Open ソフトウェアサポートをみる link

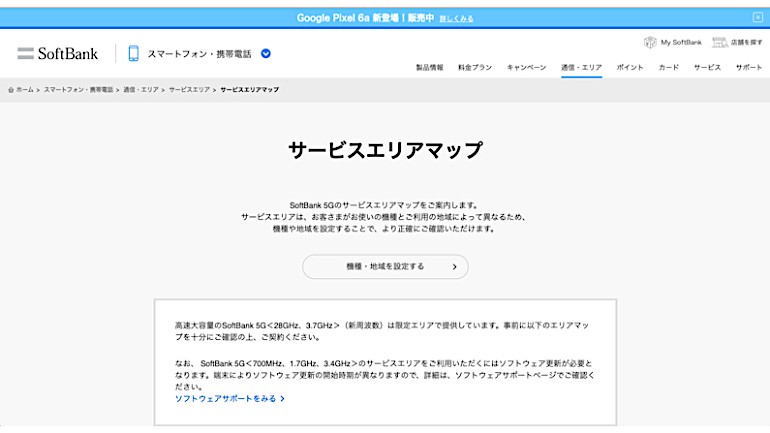click(x=229, y=398)
